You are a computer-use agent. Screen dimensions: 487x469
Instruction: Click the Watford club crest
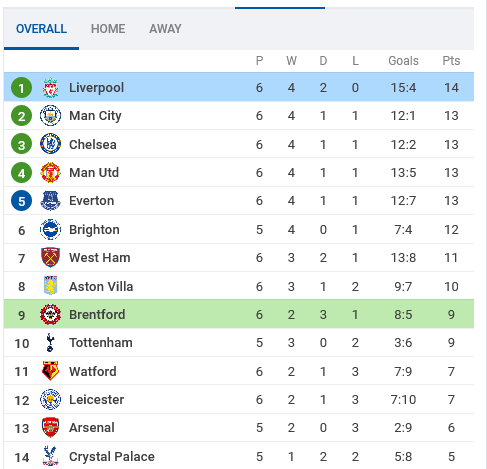[x=50, y=371]
